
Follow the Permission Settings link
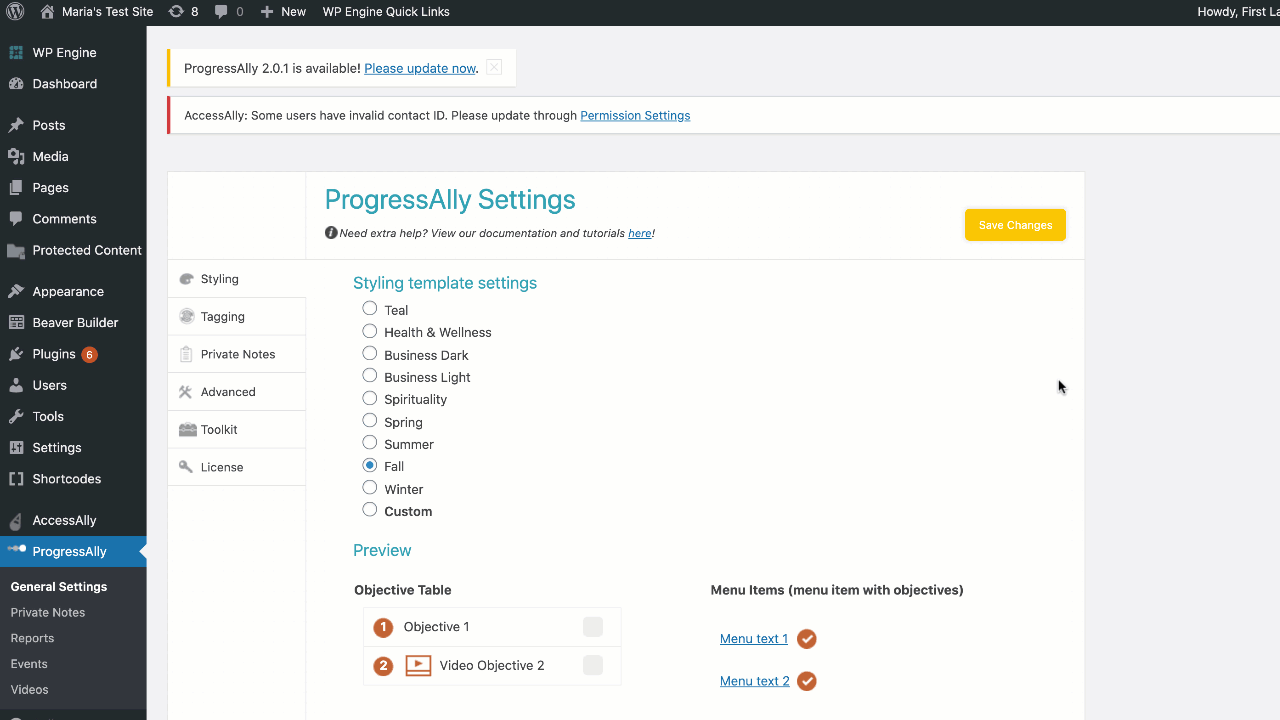tap(635, 116)
